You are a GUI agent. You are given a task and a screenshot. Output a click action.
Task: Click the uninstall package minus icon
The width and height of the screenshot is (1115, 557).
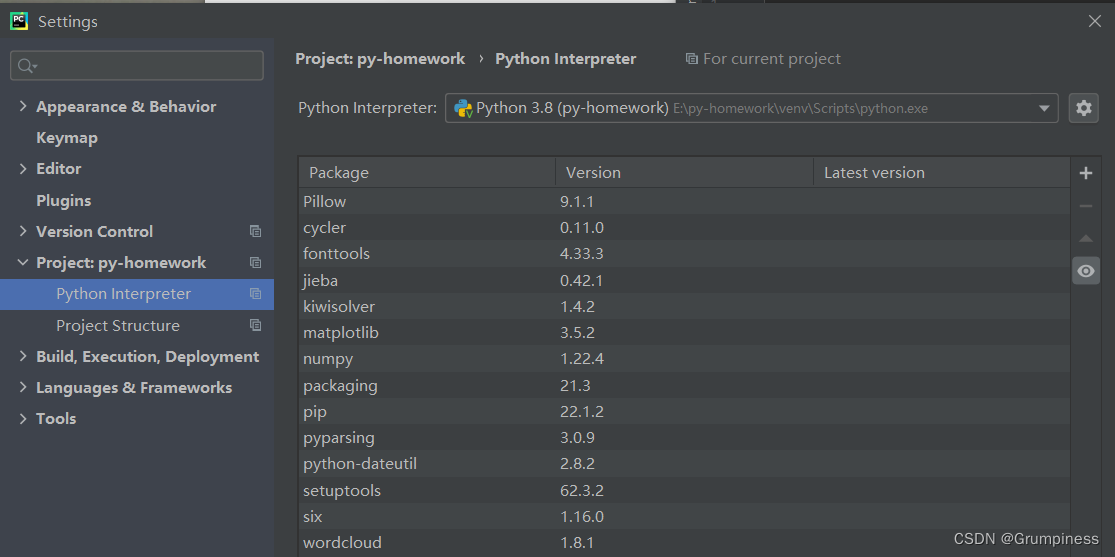tap(1085, 206)
